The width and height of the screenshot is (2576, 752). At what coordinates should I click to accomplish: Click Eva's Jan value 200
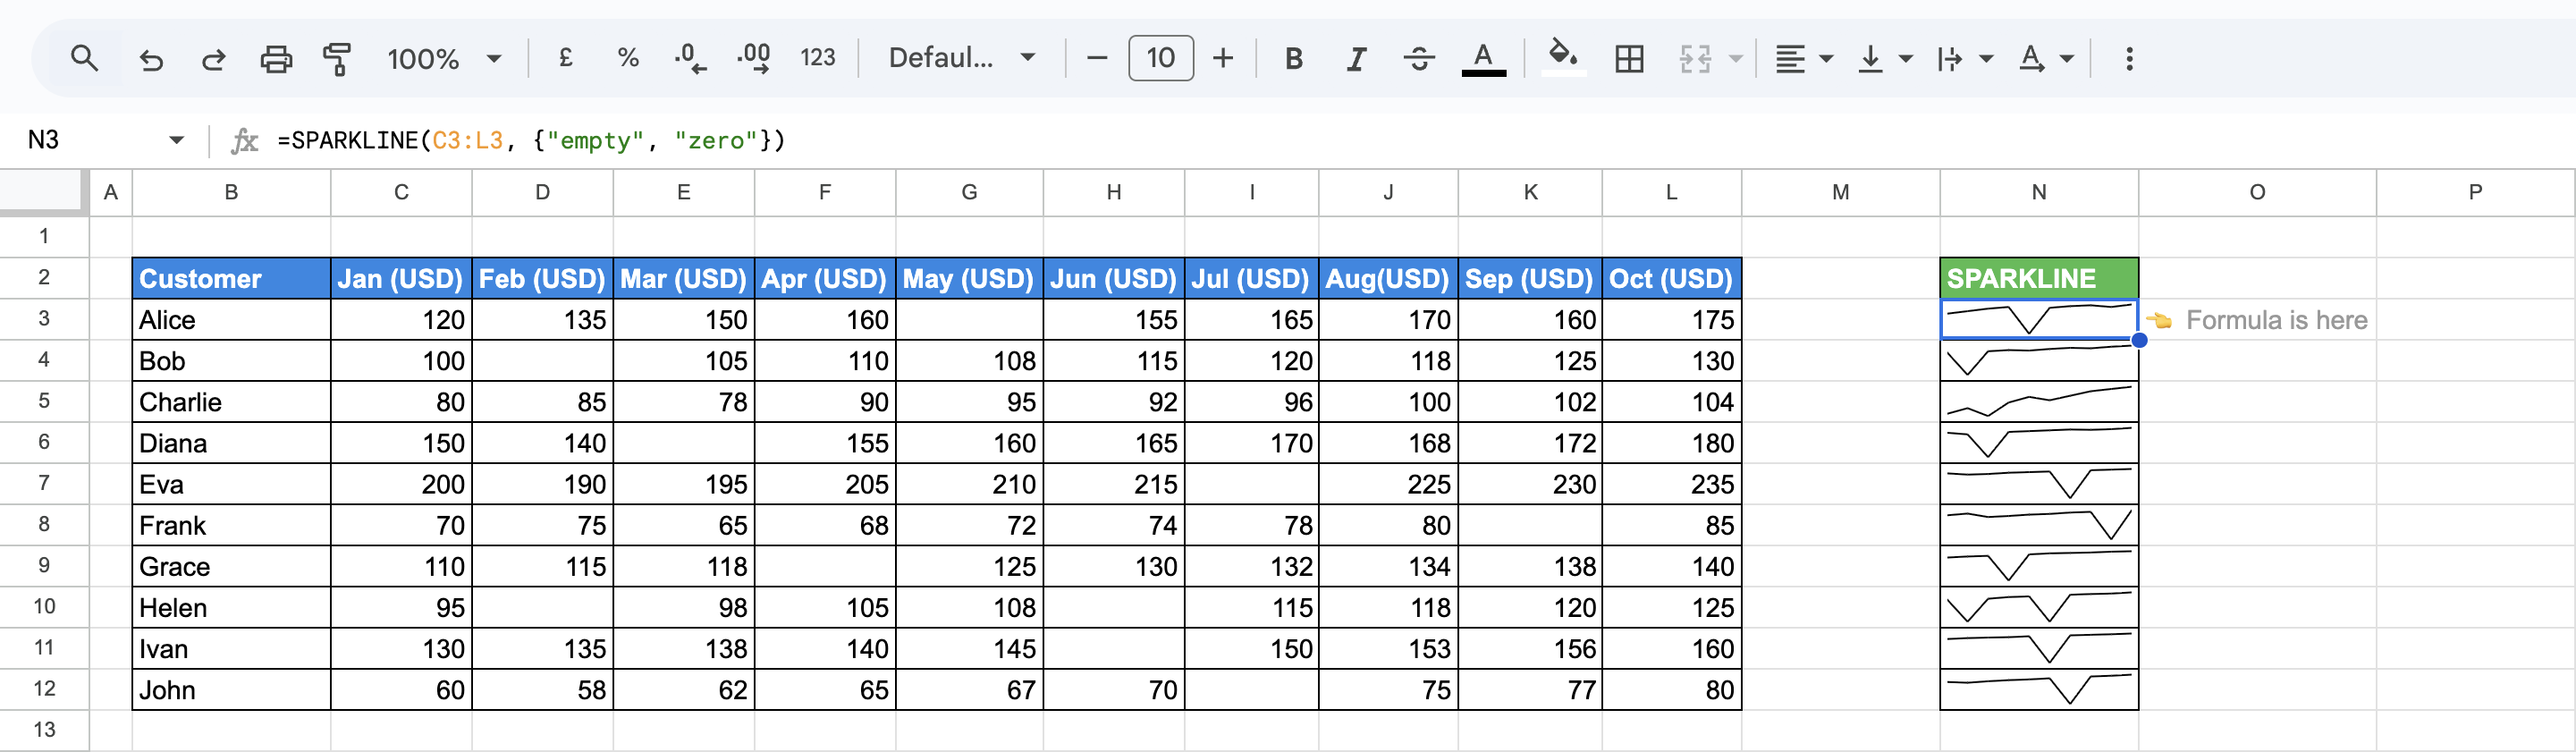(x=401, y=484)
